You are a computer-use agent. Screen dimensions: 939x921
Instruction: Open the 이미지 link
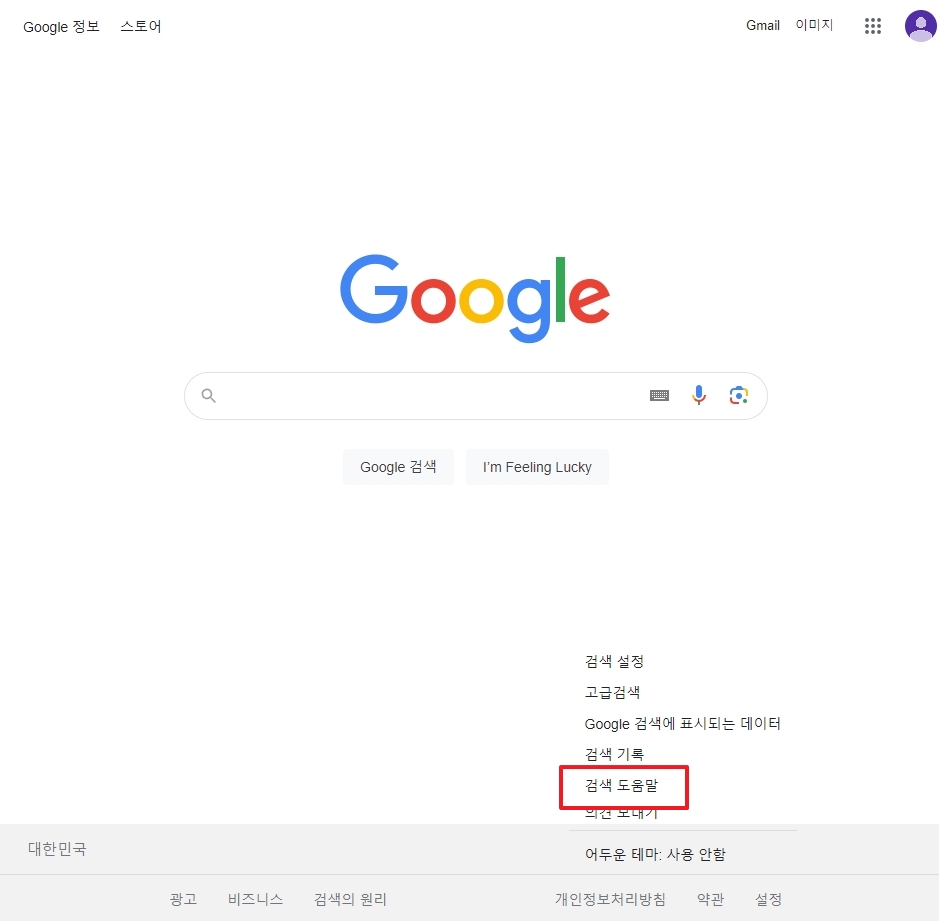coord(814,25)
